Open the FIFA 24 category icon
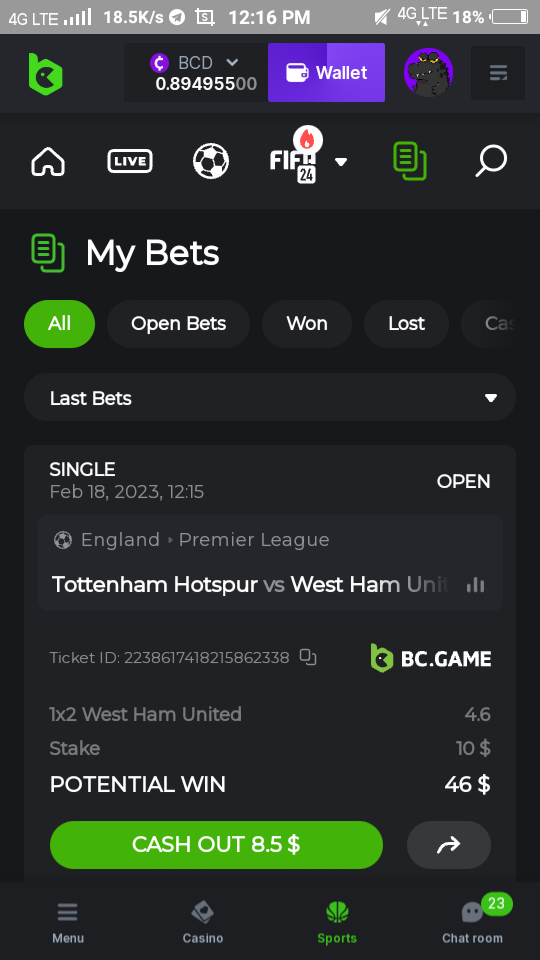The image size is (540, 960). [295, 160]
